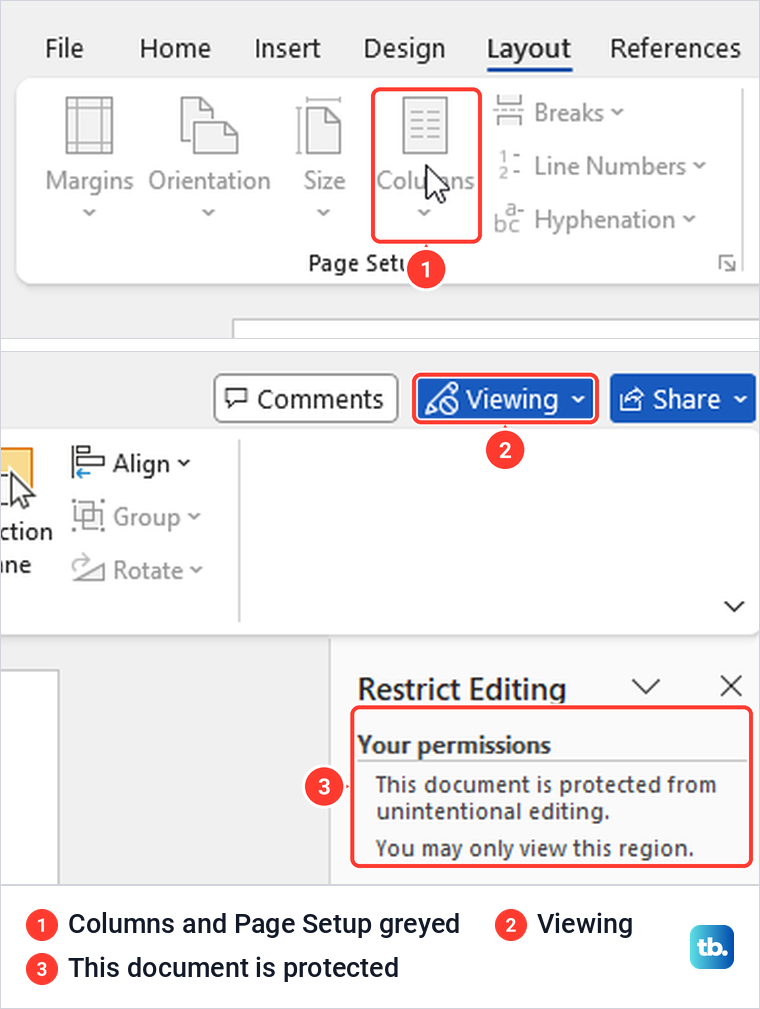Expand the Margins dropdown arrow

(89, 212)
